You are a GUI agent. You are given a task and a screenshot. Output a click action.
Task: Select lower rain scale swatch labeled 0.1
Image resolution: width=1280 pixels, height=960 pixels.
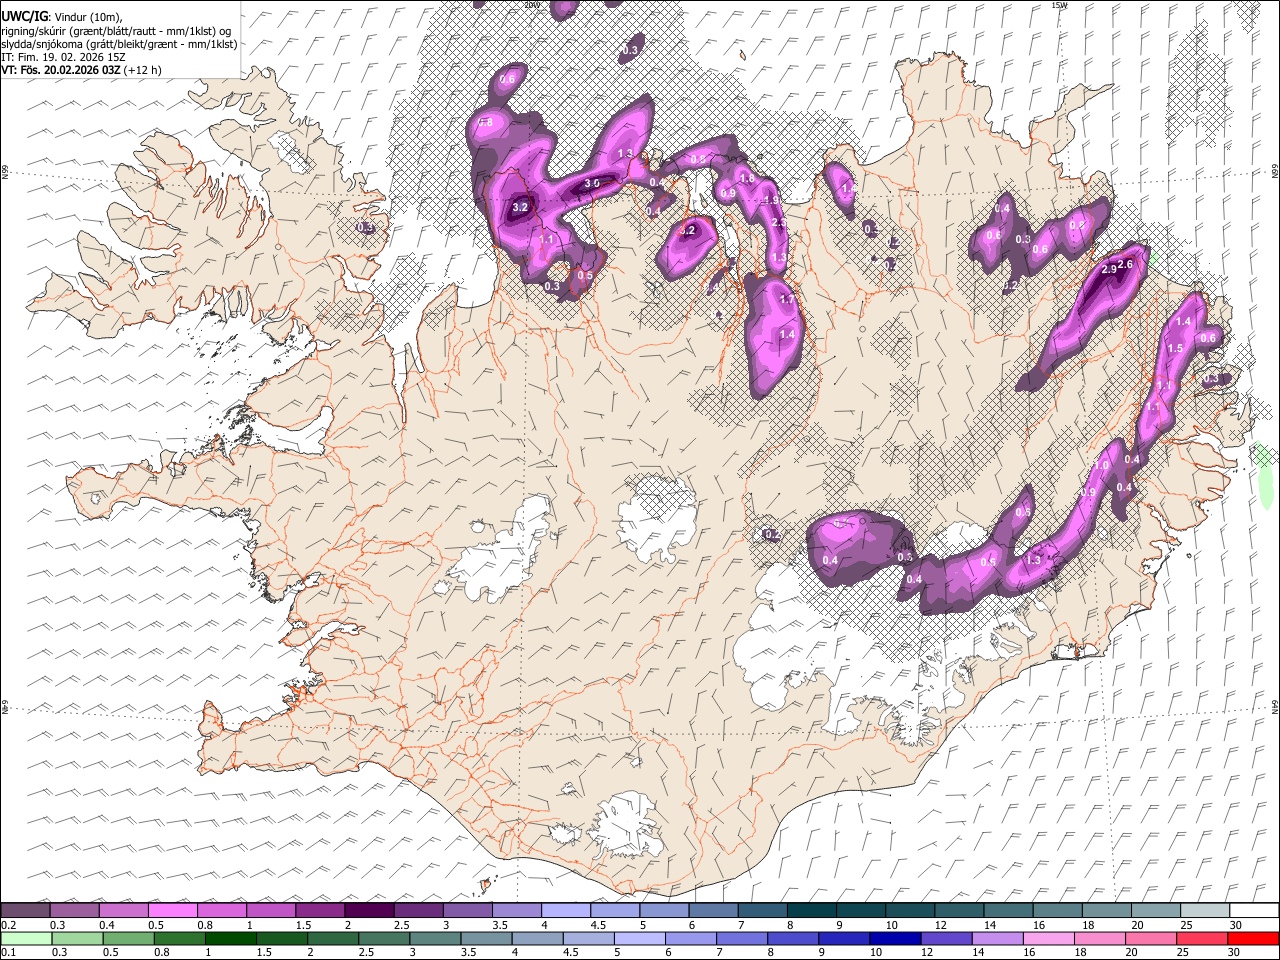pyautogui.click(x=26, y=939)
